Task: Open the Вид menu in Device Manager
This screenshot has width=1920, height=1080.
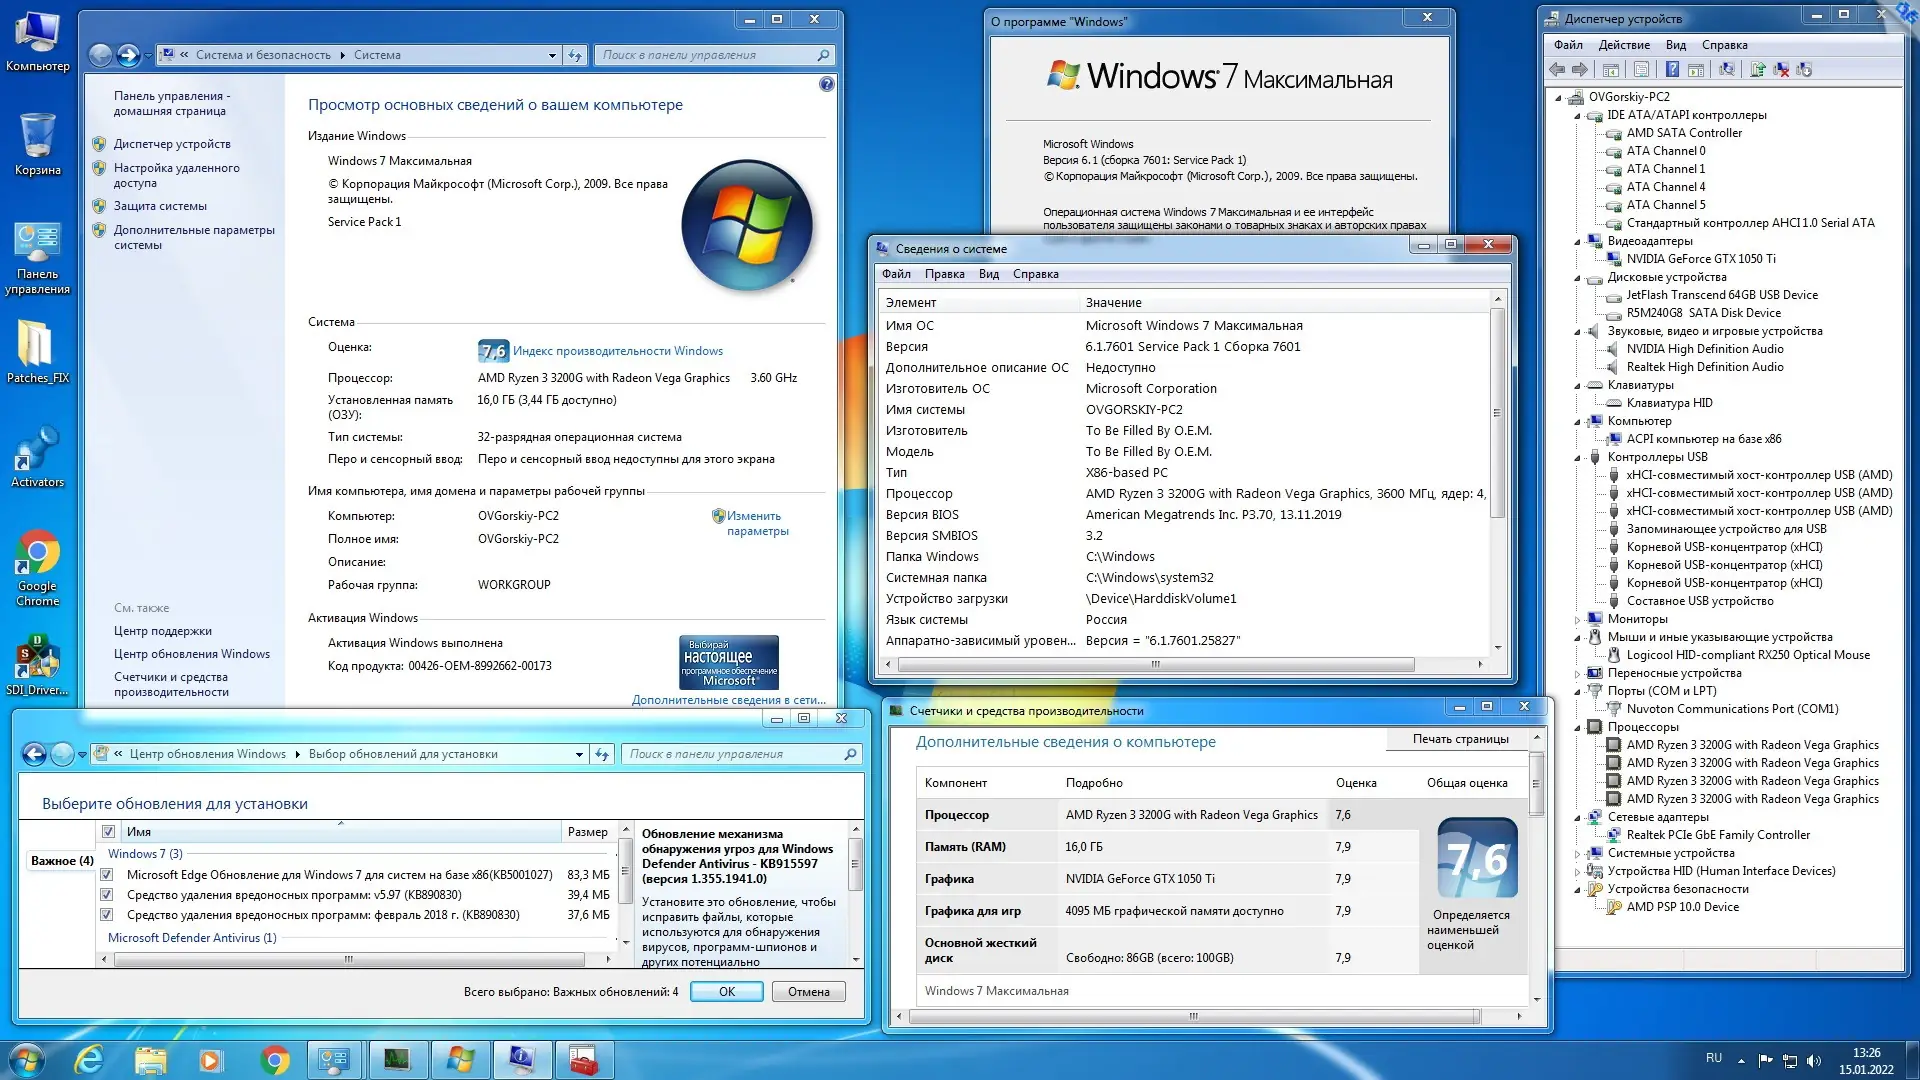Action: pos(1675,45)
